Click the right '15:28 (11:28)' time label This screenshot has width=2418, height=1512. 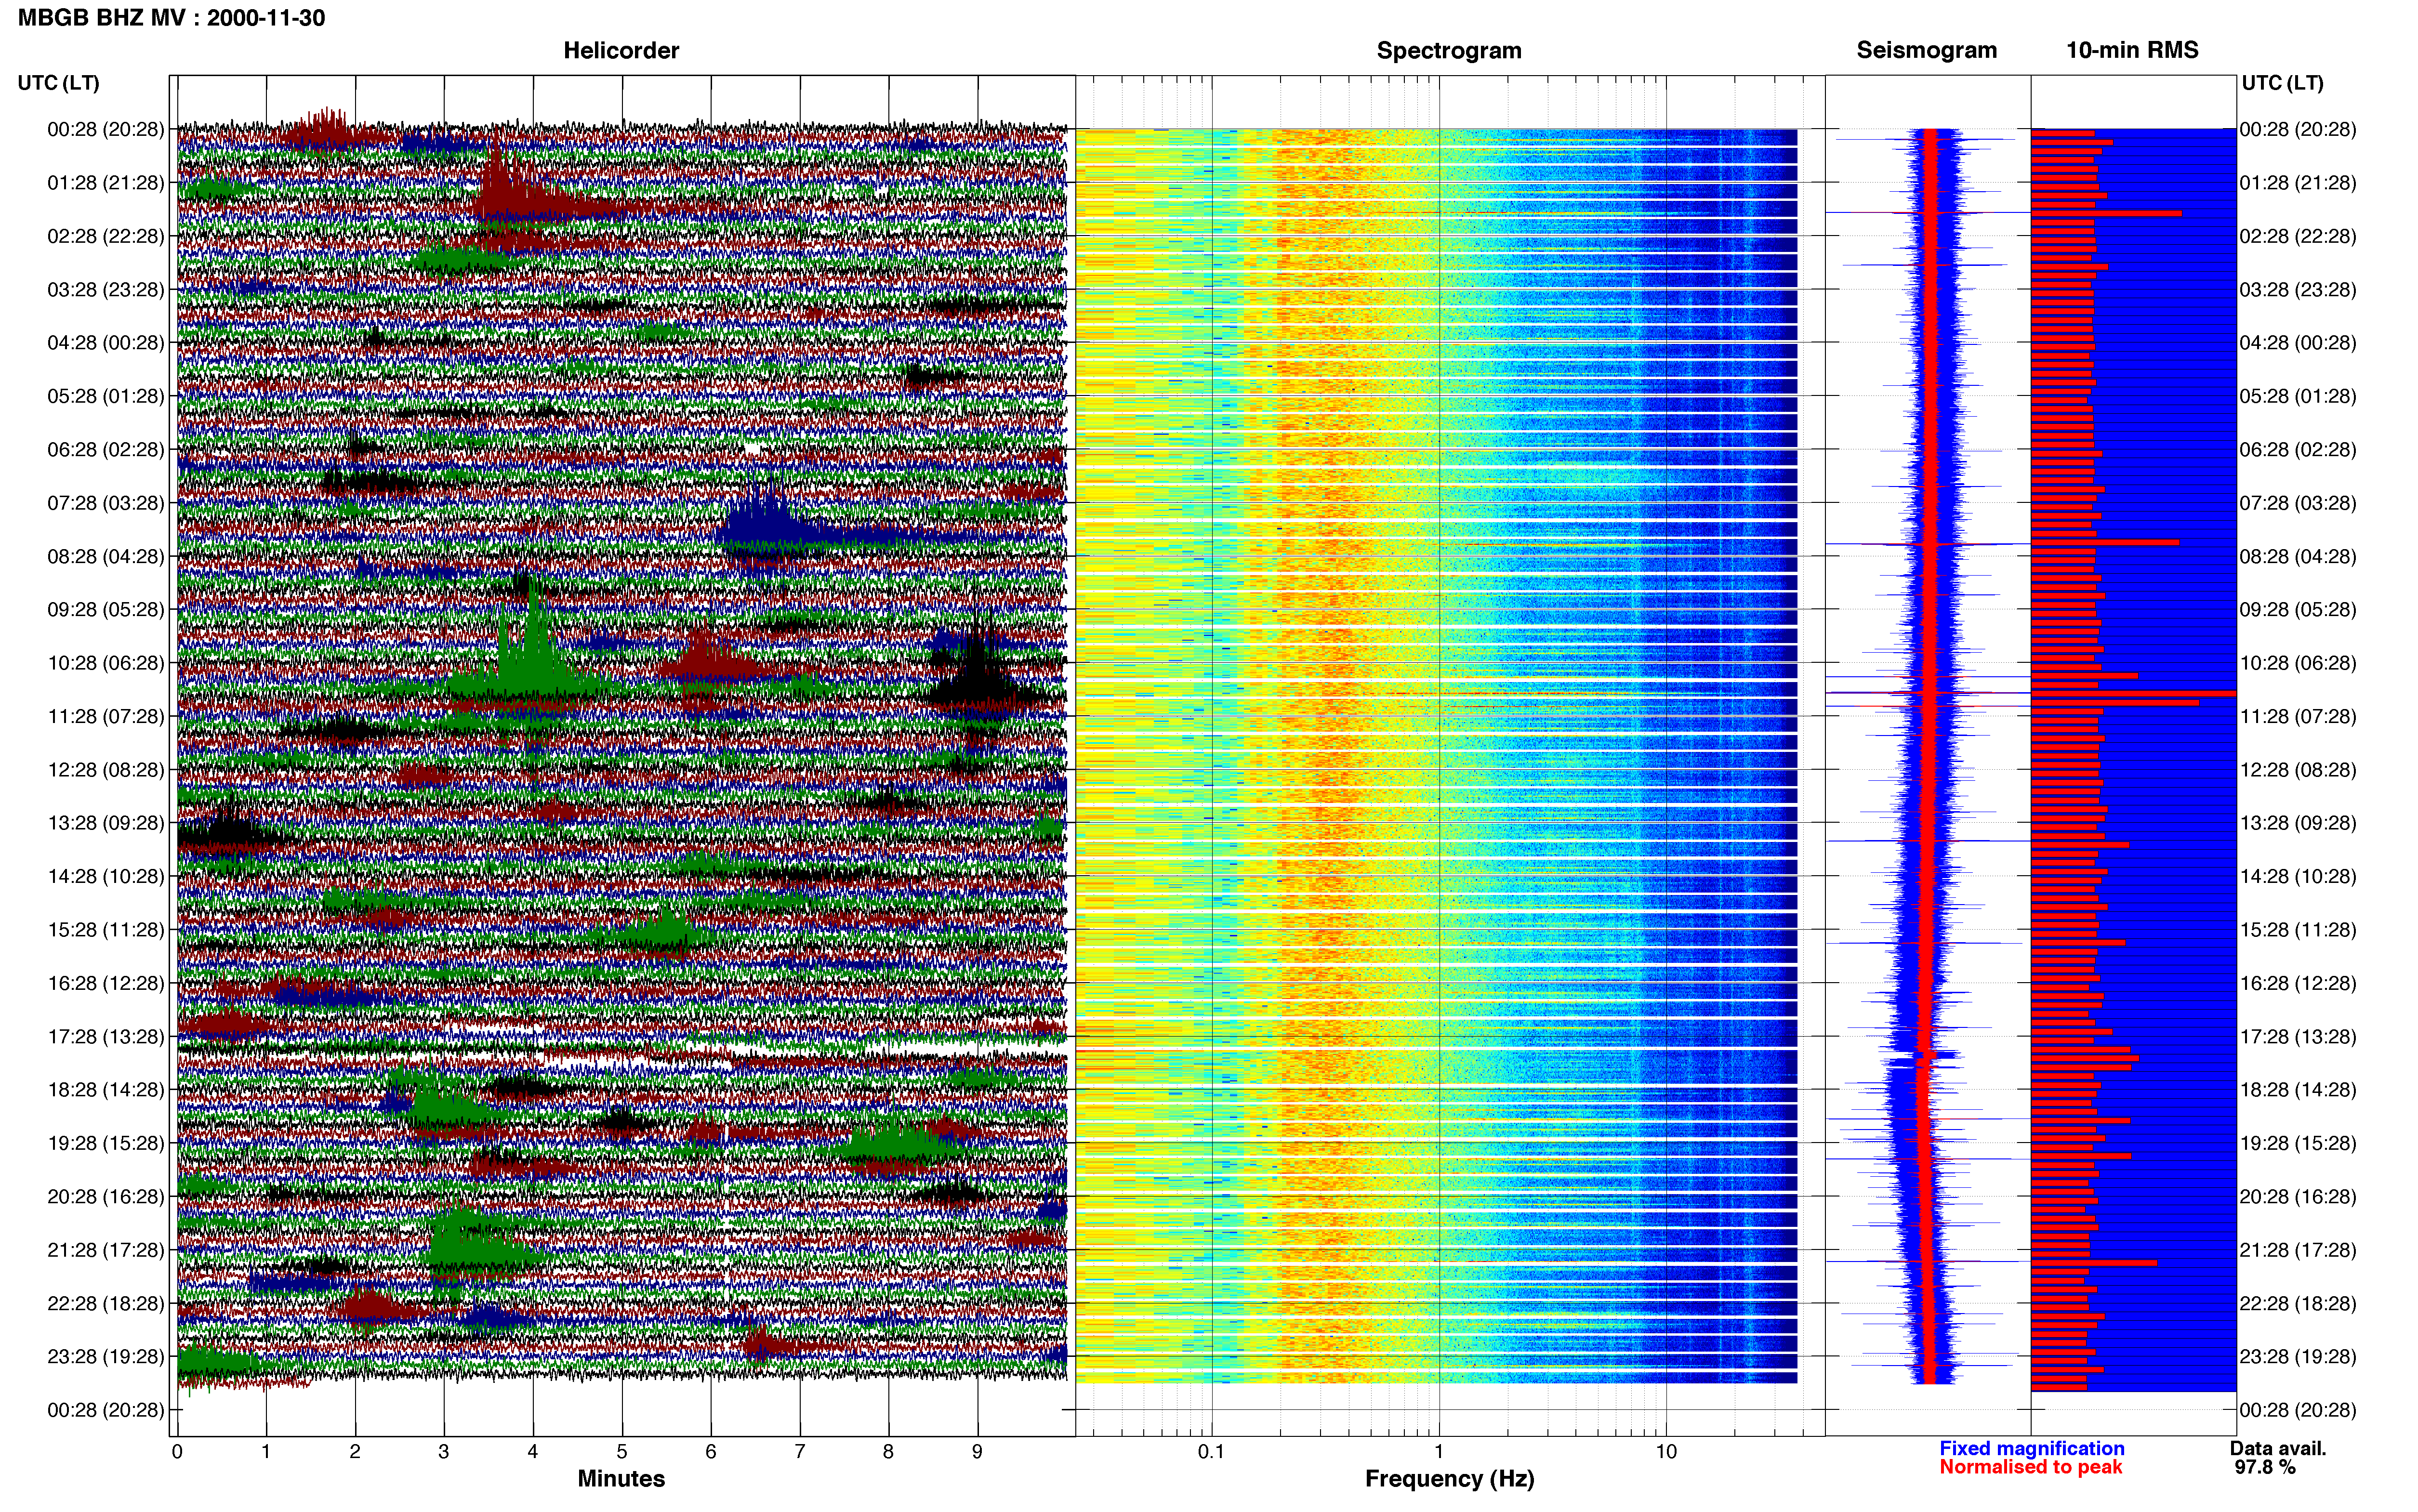[2298, 930]
